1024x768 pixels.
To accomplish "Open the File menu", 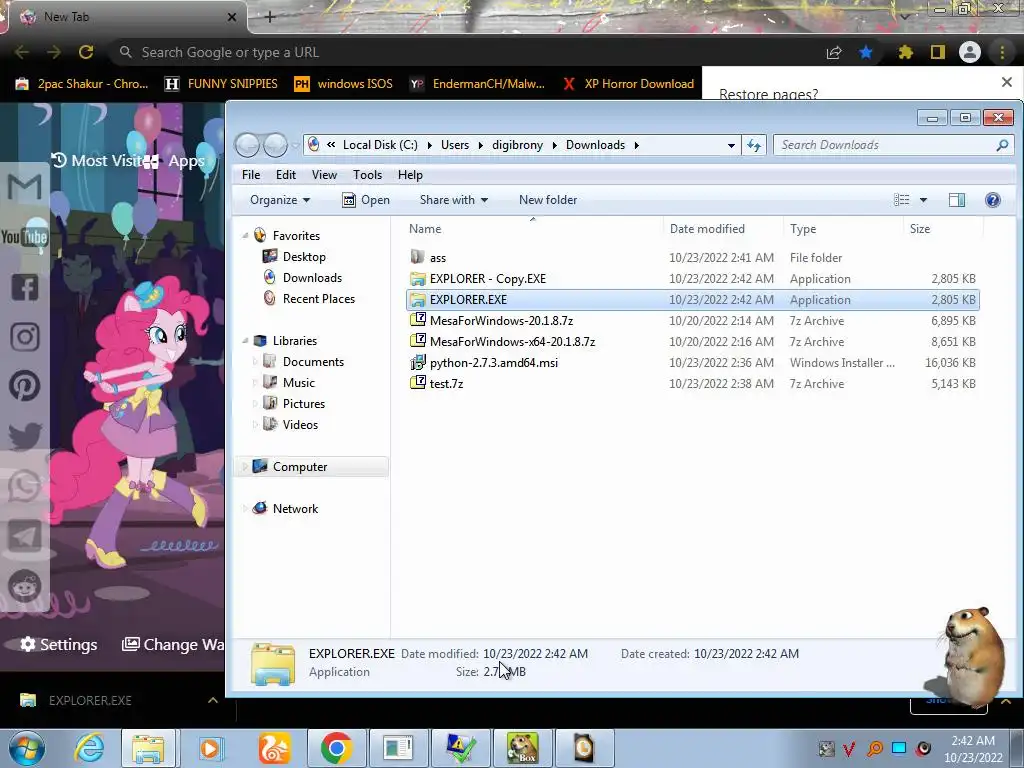I will point(251,175).
